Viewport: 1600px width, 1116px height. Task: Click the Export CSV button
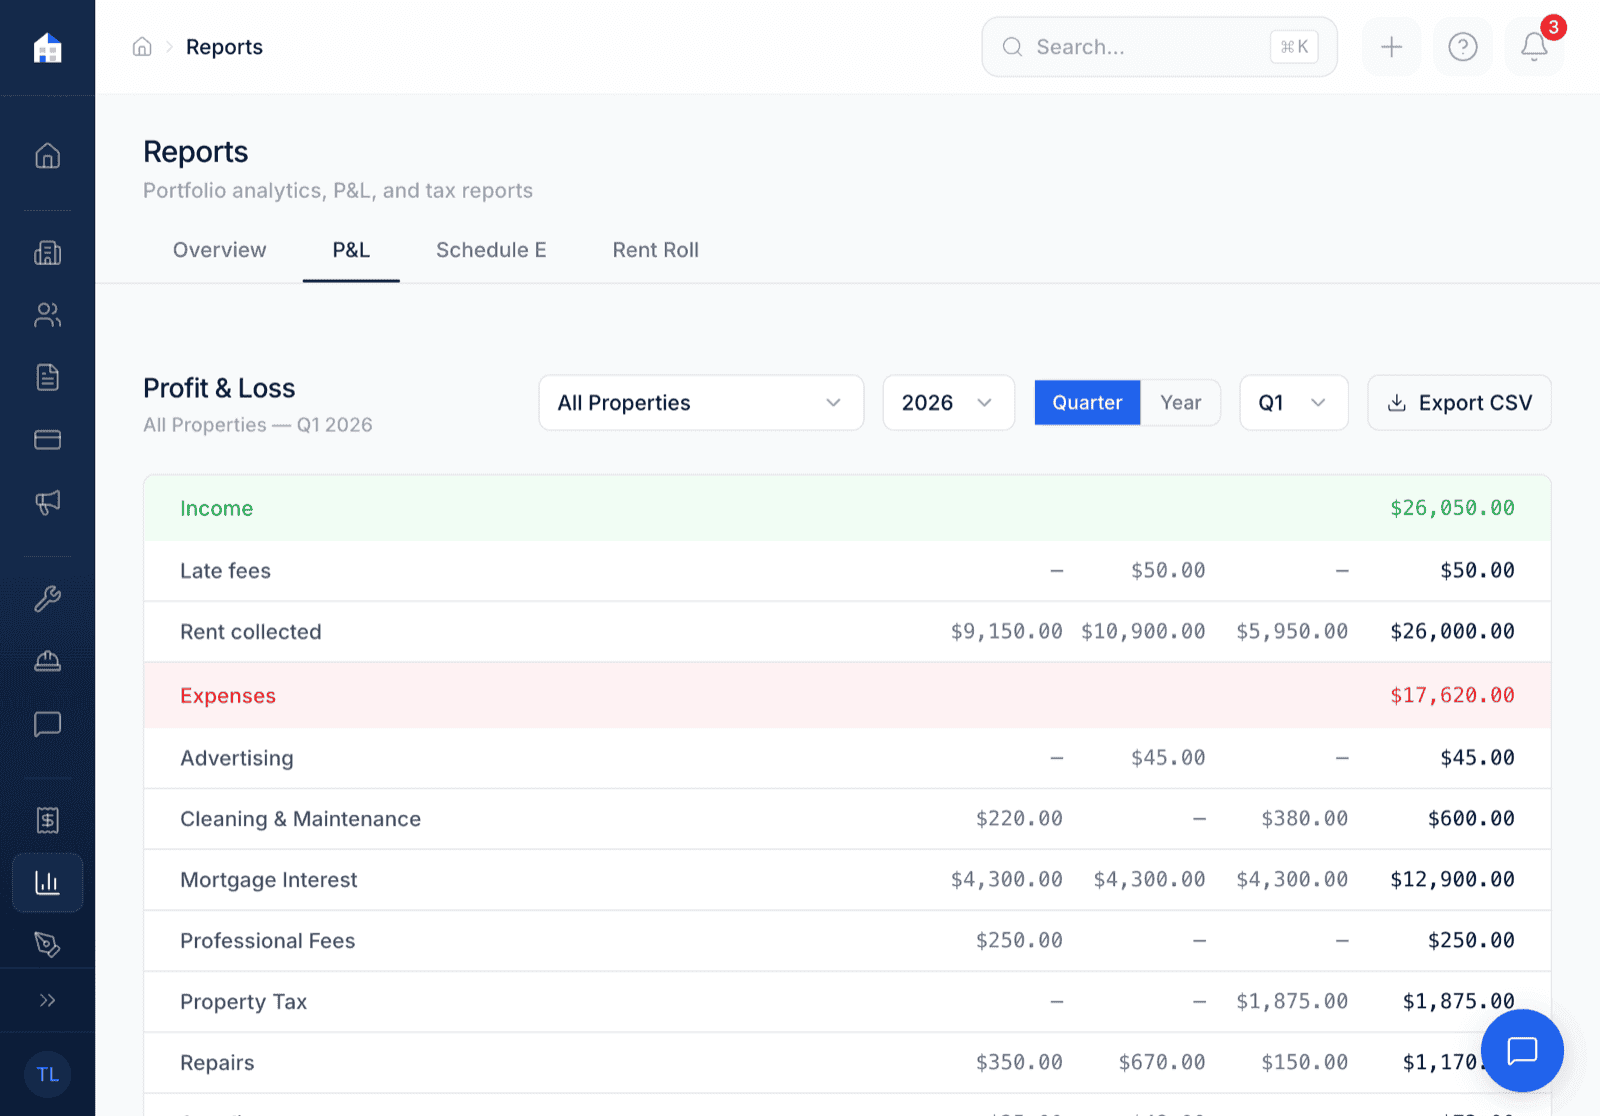click(1459, 403)
